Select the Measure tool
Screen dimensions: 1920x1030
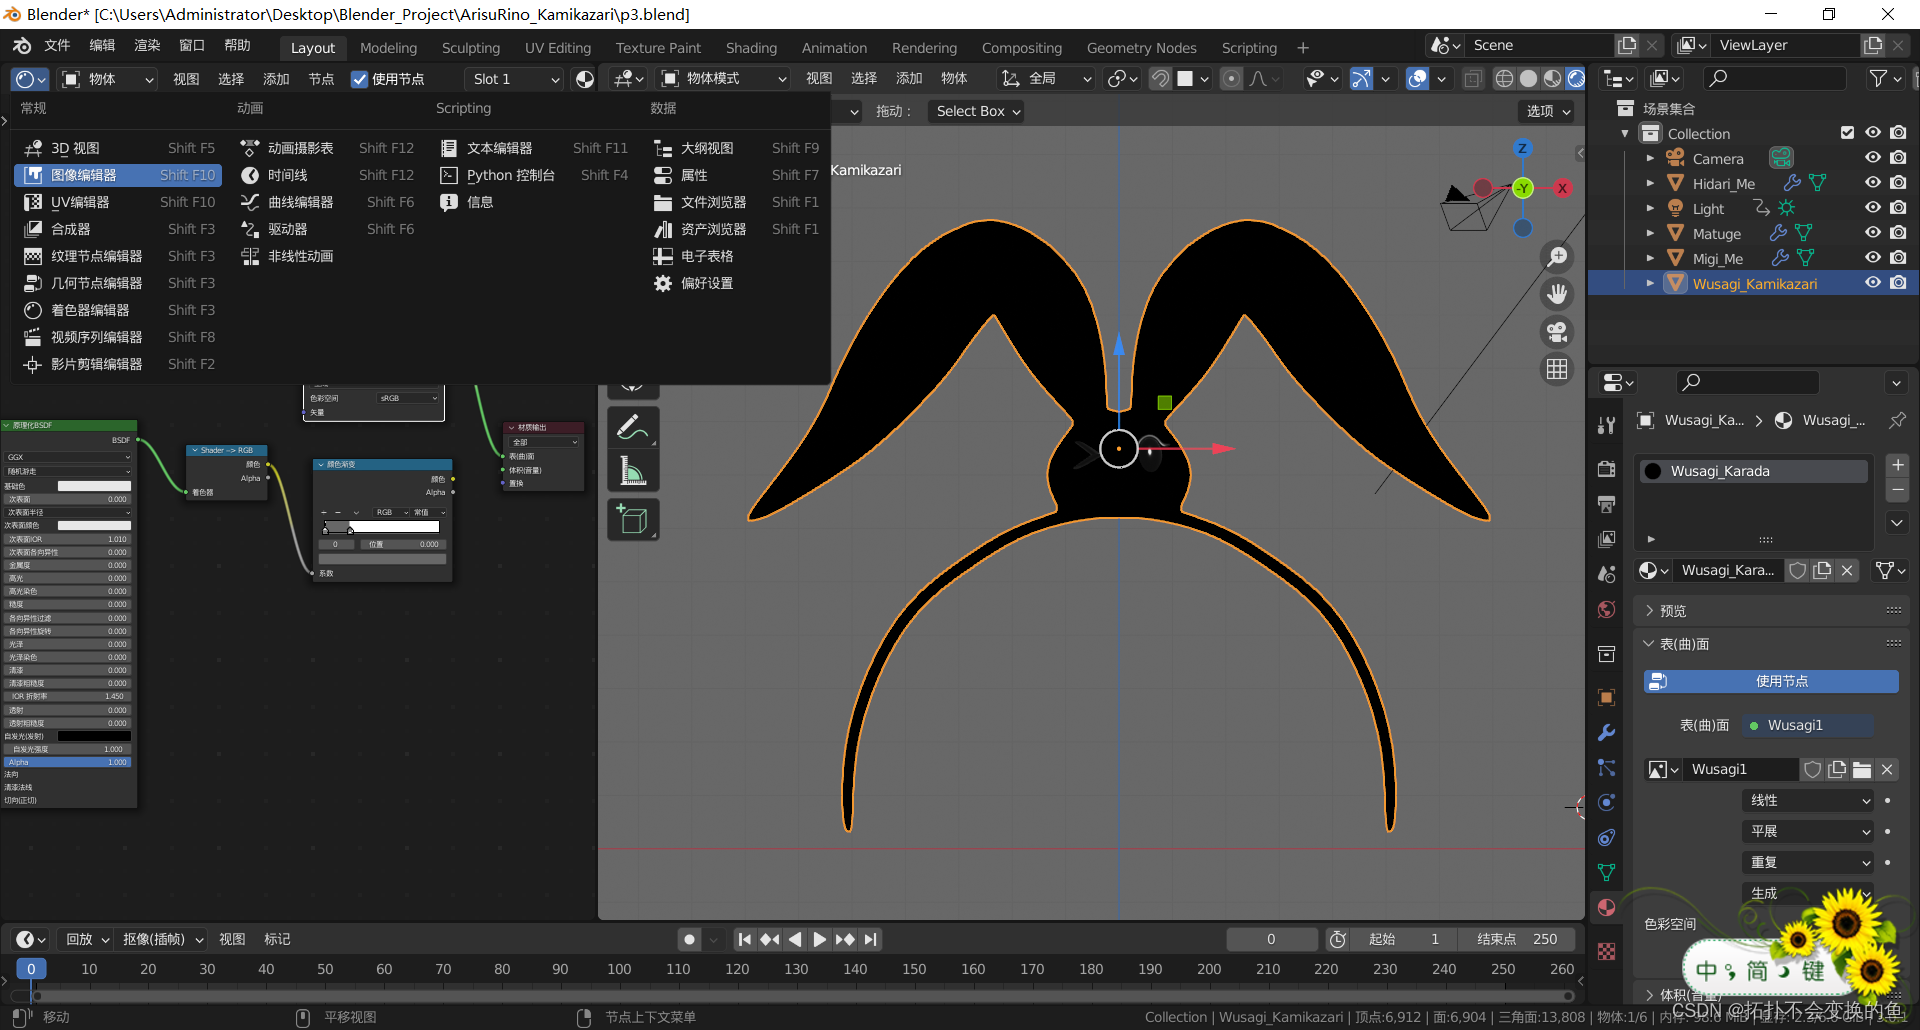click(x=632, y=471)
